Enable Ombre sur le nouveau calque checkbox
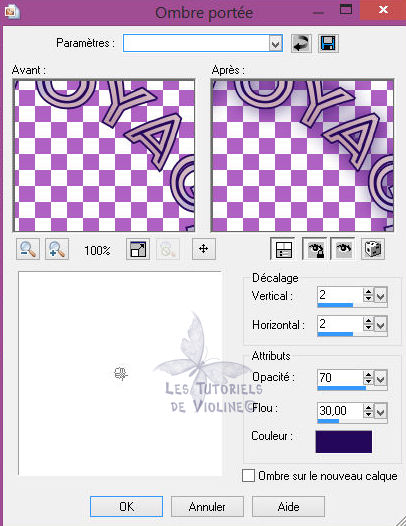 [x=248, y=476]
